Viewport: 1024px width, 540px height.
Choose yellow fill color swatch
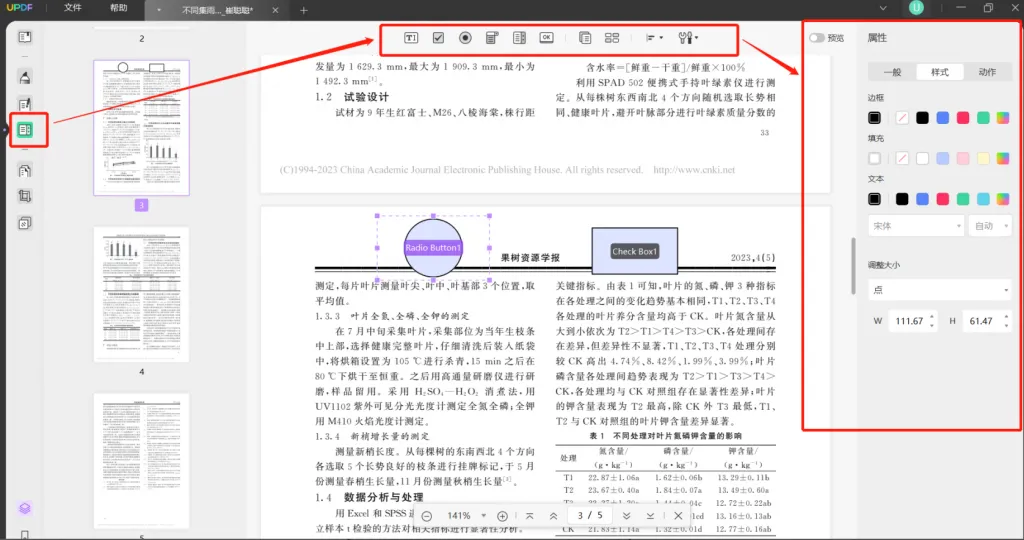pos(983,158)
